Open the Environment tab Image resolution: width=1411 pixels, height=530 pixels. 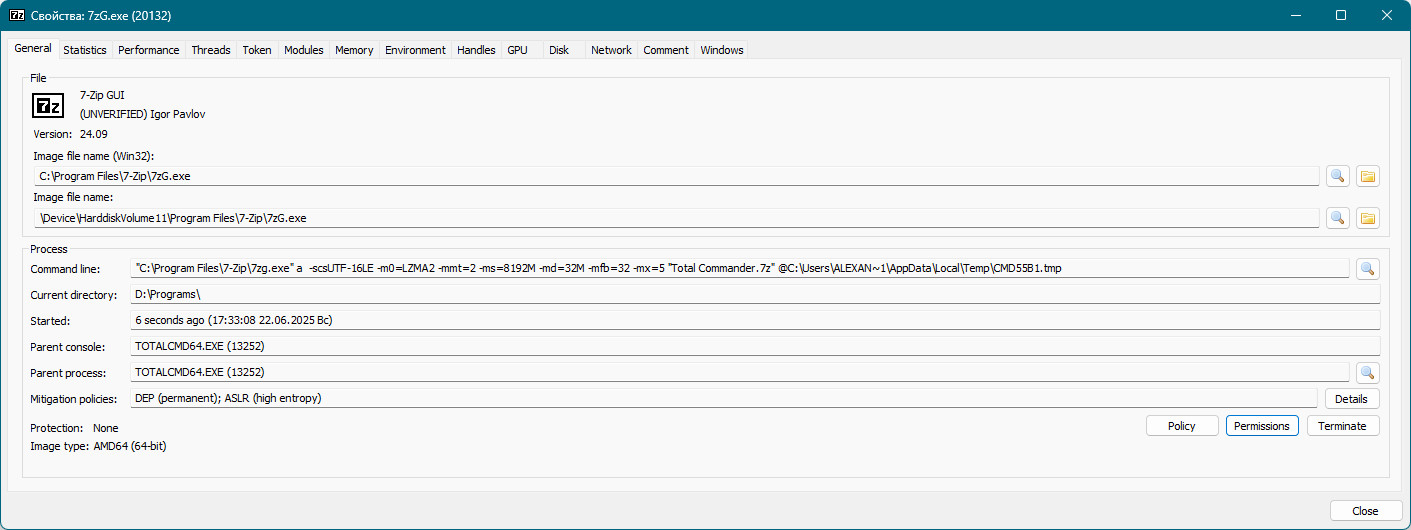(x=415, y=50)
